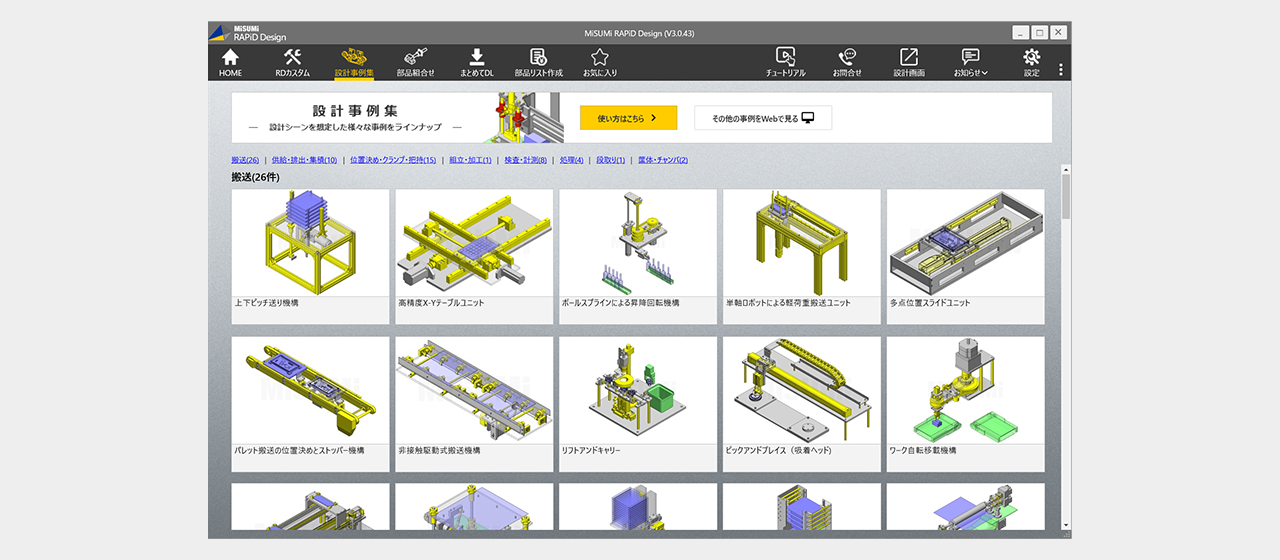Click the 使い方はこちら yellow button
1280x560 pixels.
[628, 118]
